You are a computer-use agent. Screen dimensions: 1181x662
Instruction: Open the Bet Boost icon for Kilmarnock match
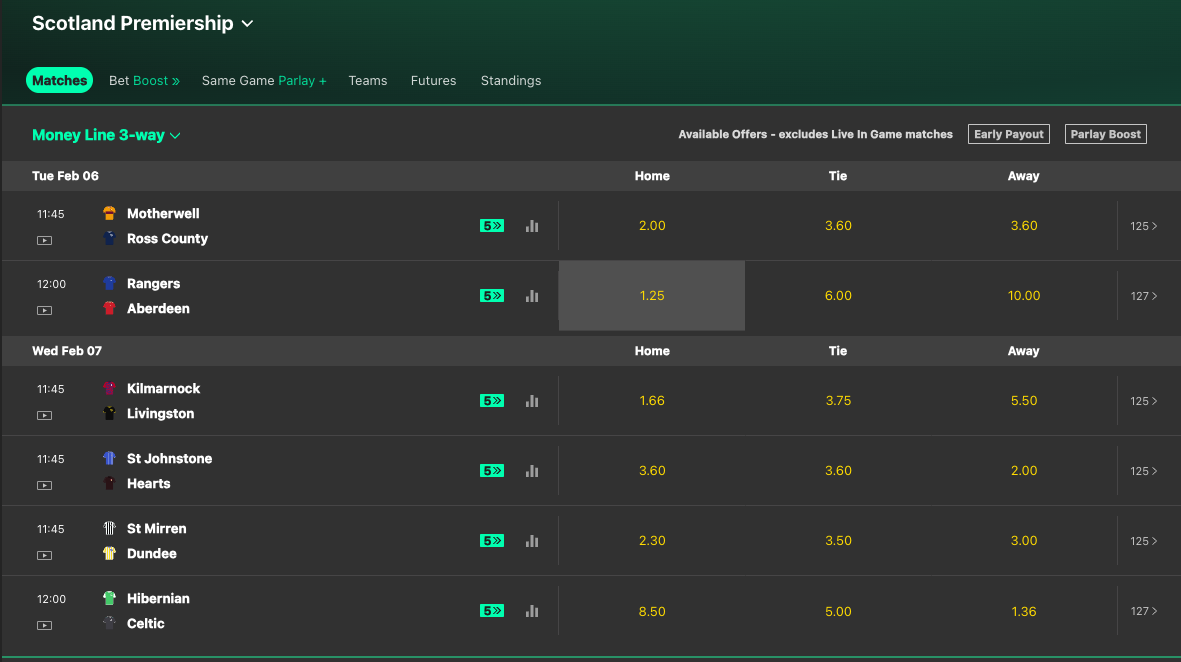click(492, 401)
